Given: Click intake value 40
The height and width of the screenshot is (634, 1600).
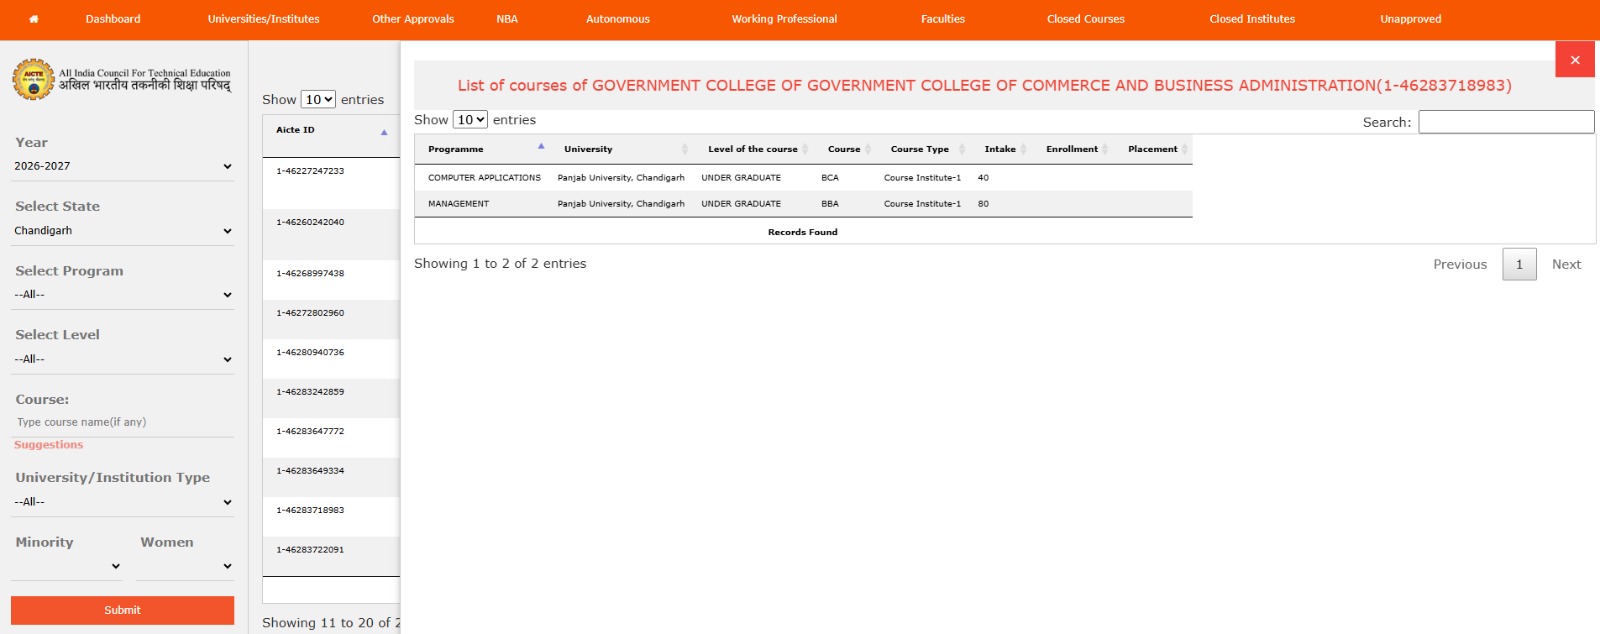Looking at the screenshot, I should tap(983, 178).
